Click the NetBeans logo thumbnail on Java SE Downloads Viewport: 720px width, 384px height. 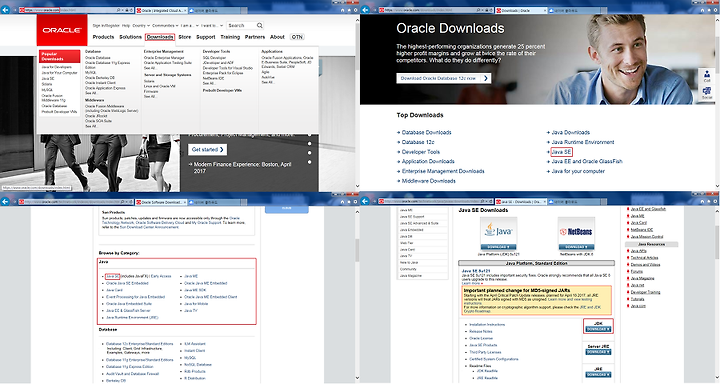click(x=576, y=233)
